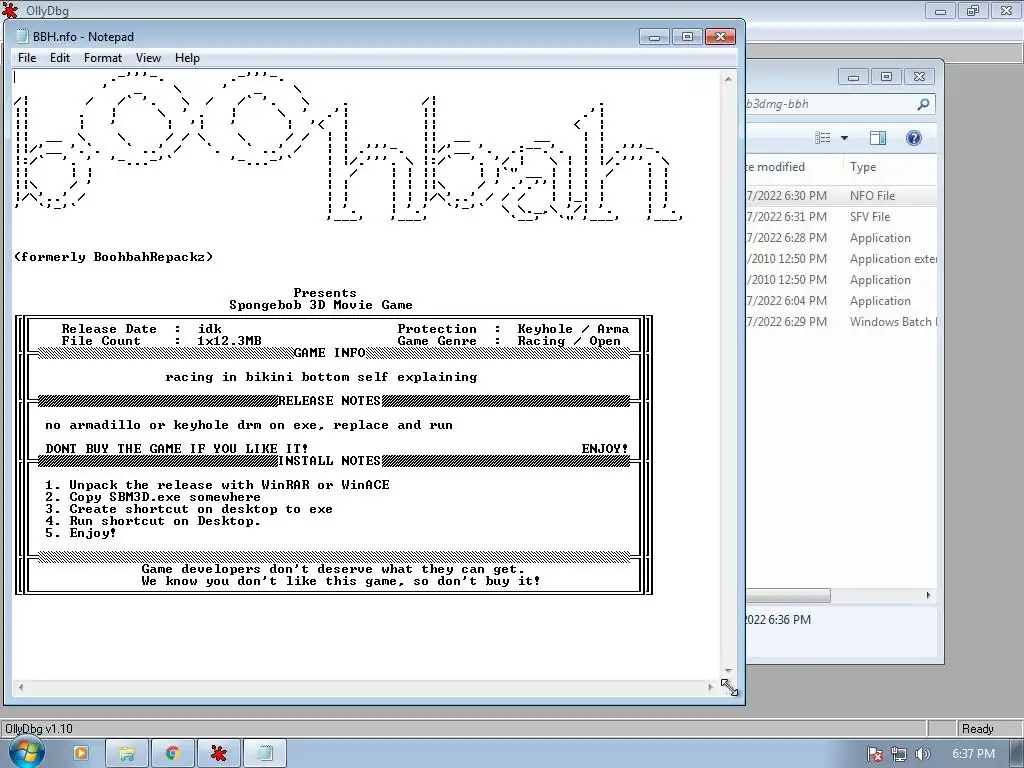1024x768 pixels.
Task: Click the Show desktop button on taskbar
Action: 1016,754
